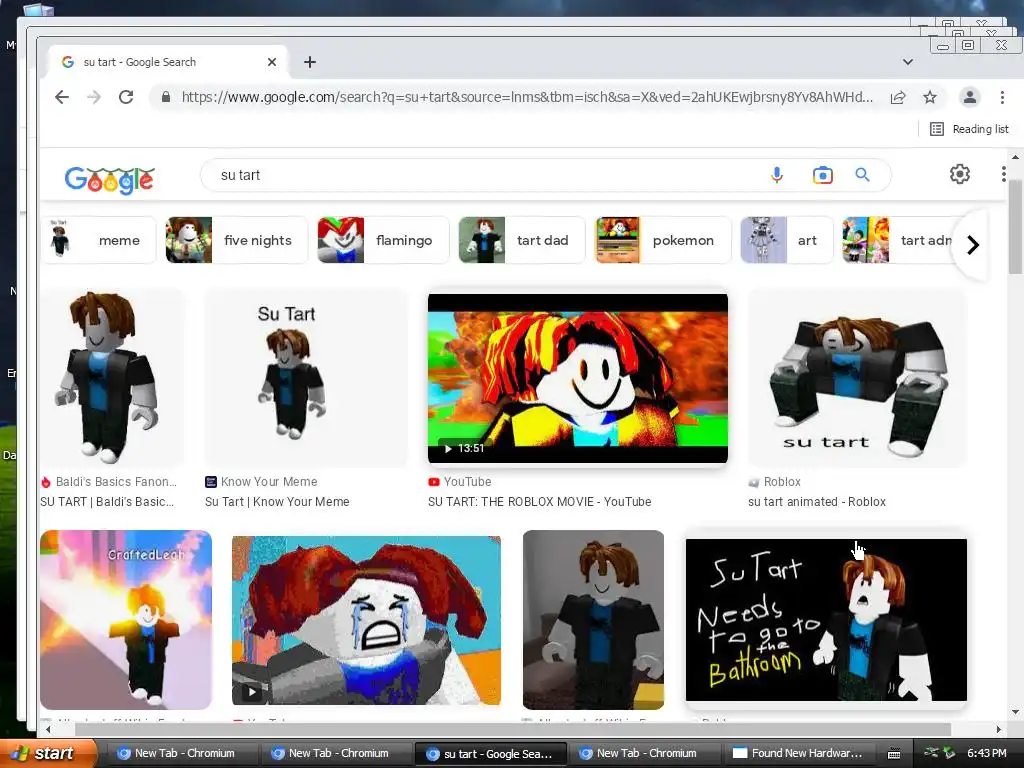Open Su Tart Needs Bathroom image
This screenshot has height=768, width=1024.
click(826, 620)
